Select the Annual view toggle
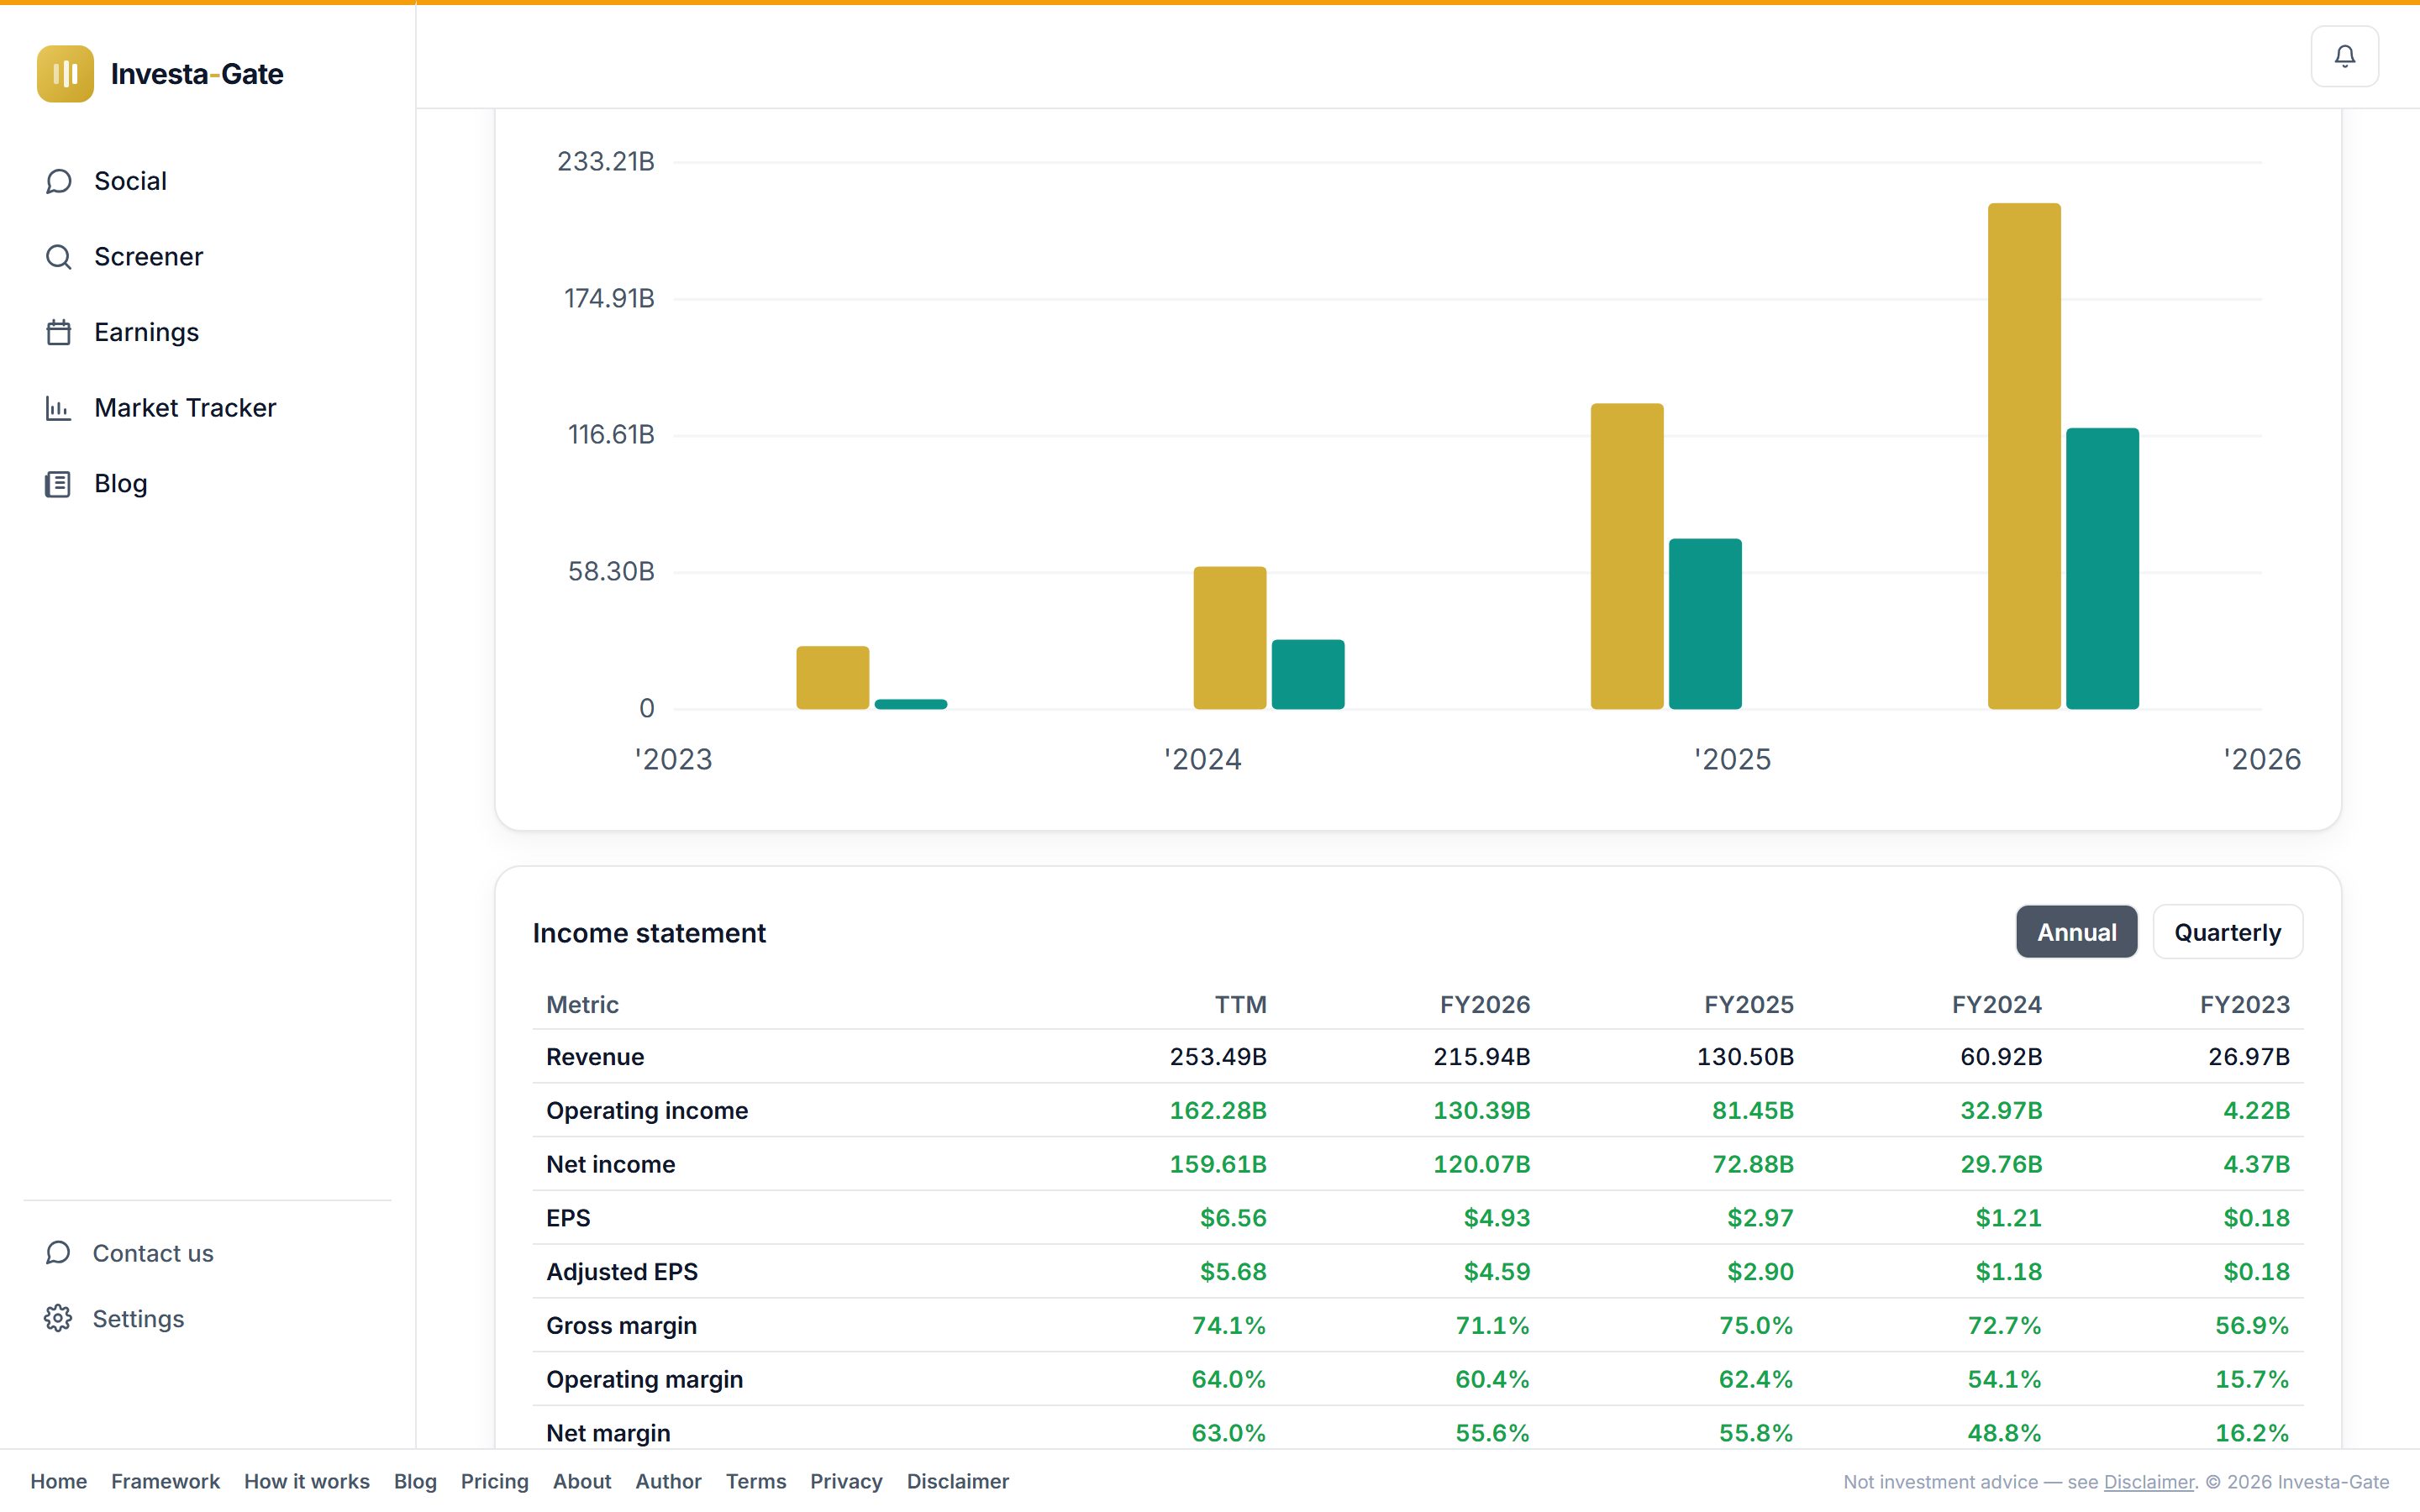 2076,932
